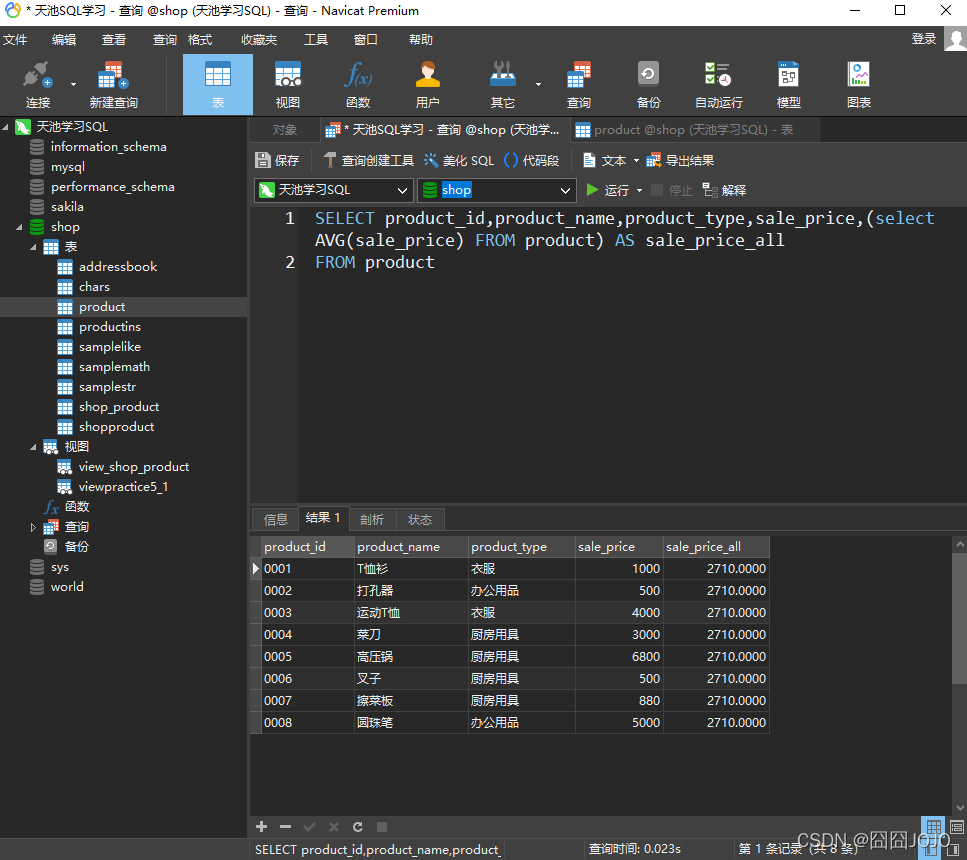Open the 连接 dropdown arrow

(x=73, y=85)
